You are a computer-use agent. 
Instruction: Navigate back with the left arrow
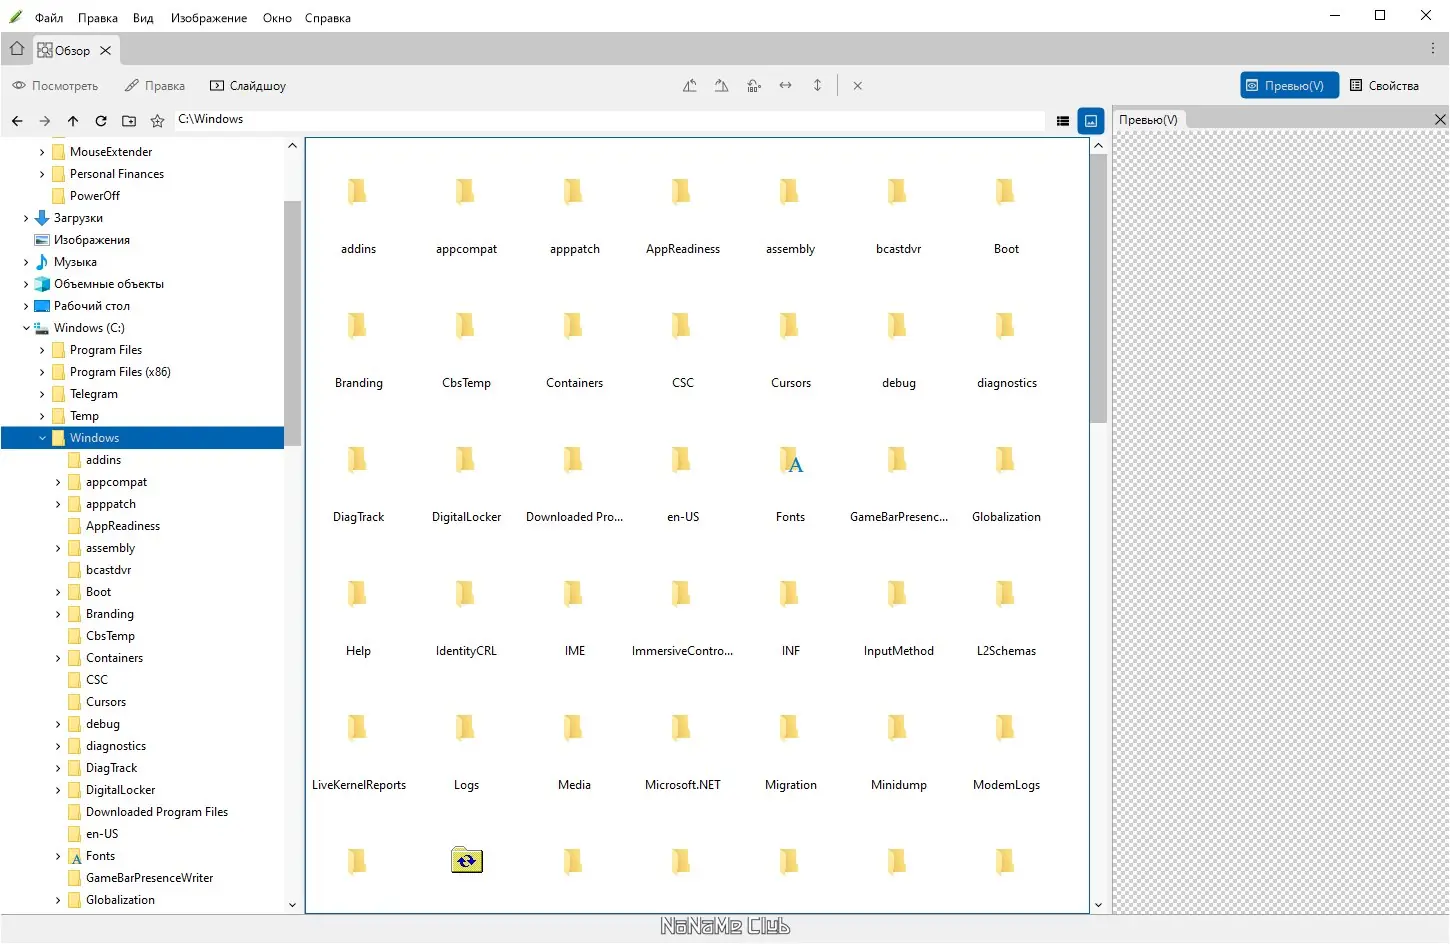click(x=17, y=121)
